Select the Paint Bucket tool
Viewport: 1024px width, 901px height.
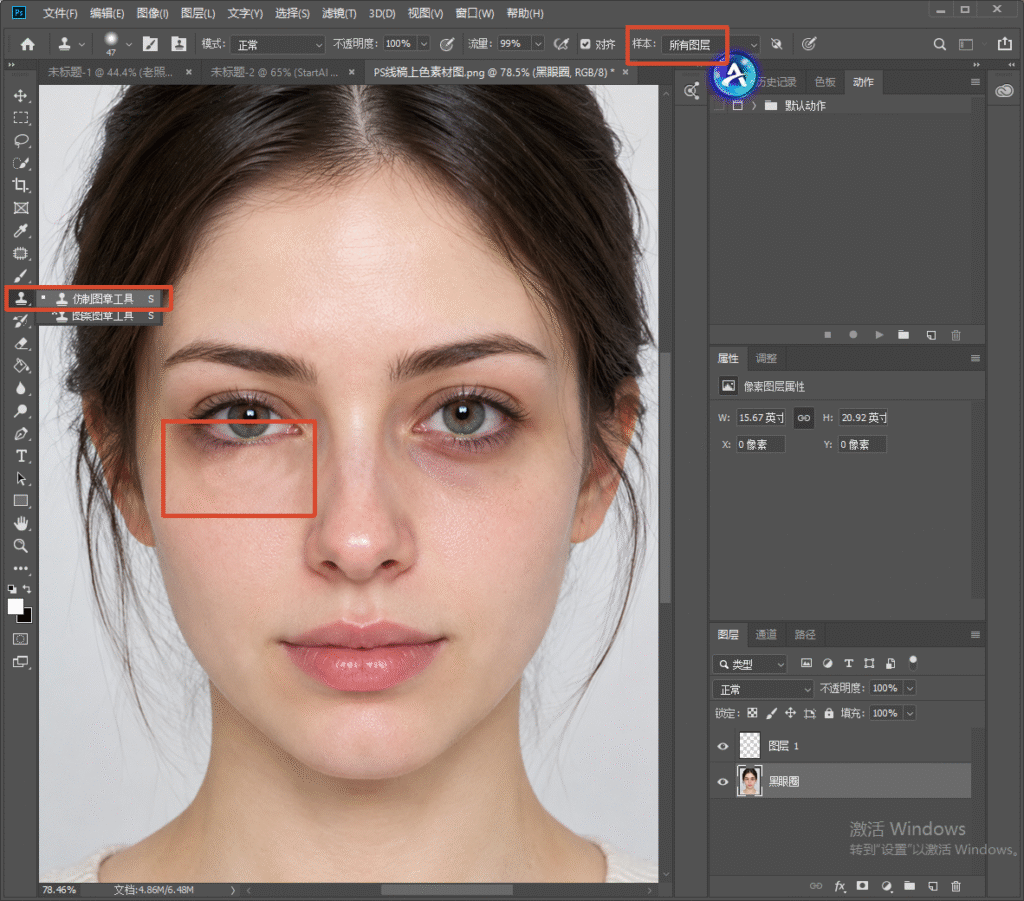[x=21, y=366]
